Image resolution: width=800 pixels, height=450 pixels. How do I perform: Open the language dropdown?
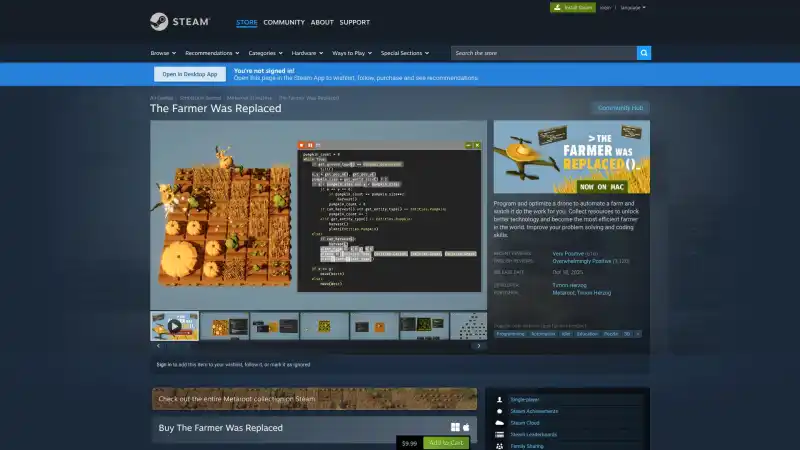click(632, 7)
